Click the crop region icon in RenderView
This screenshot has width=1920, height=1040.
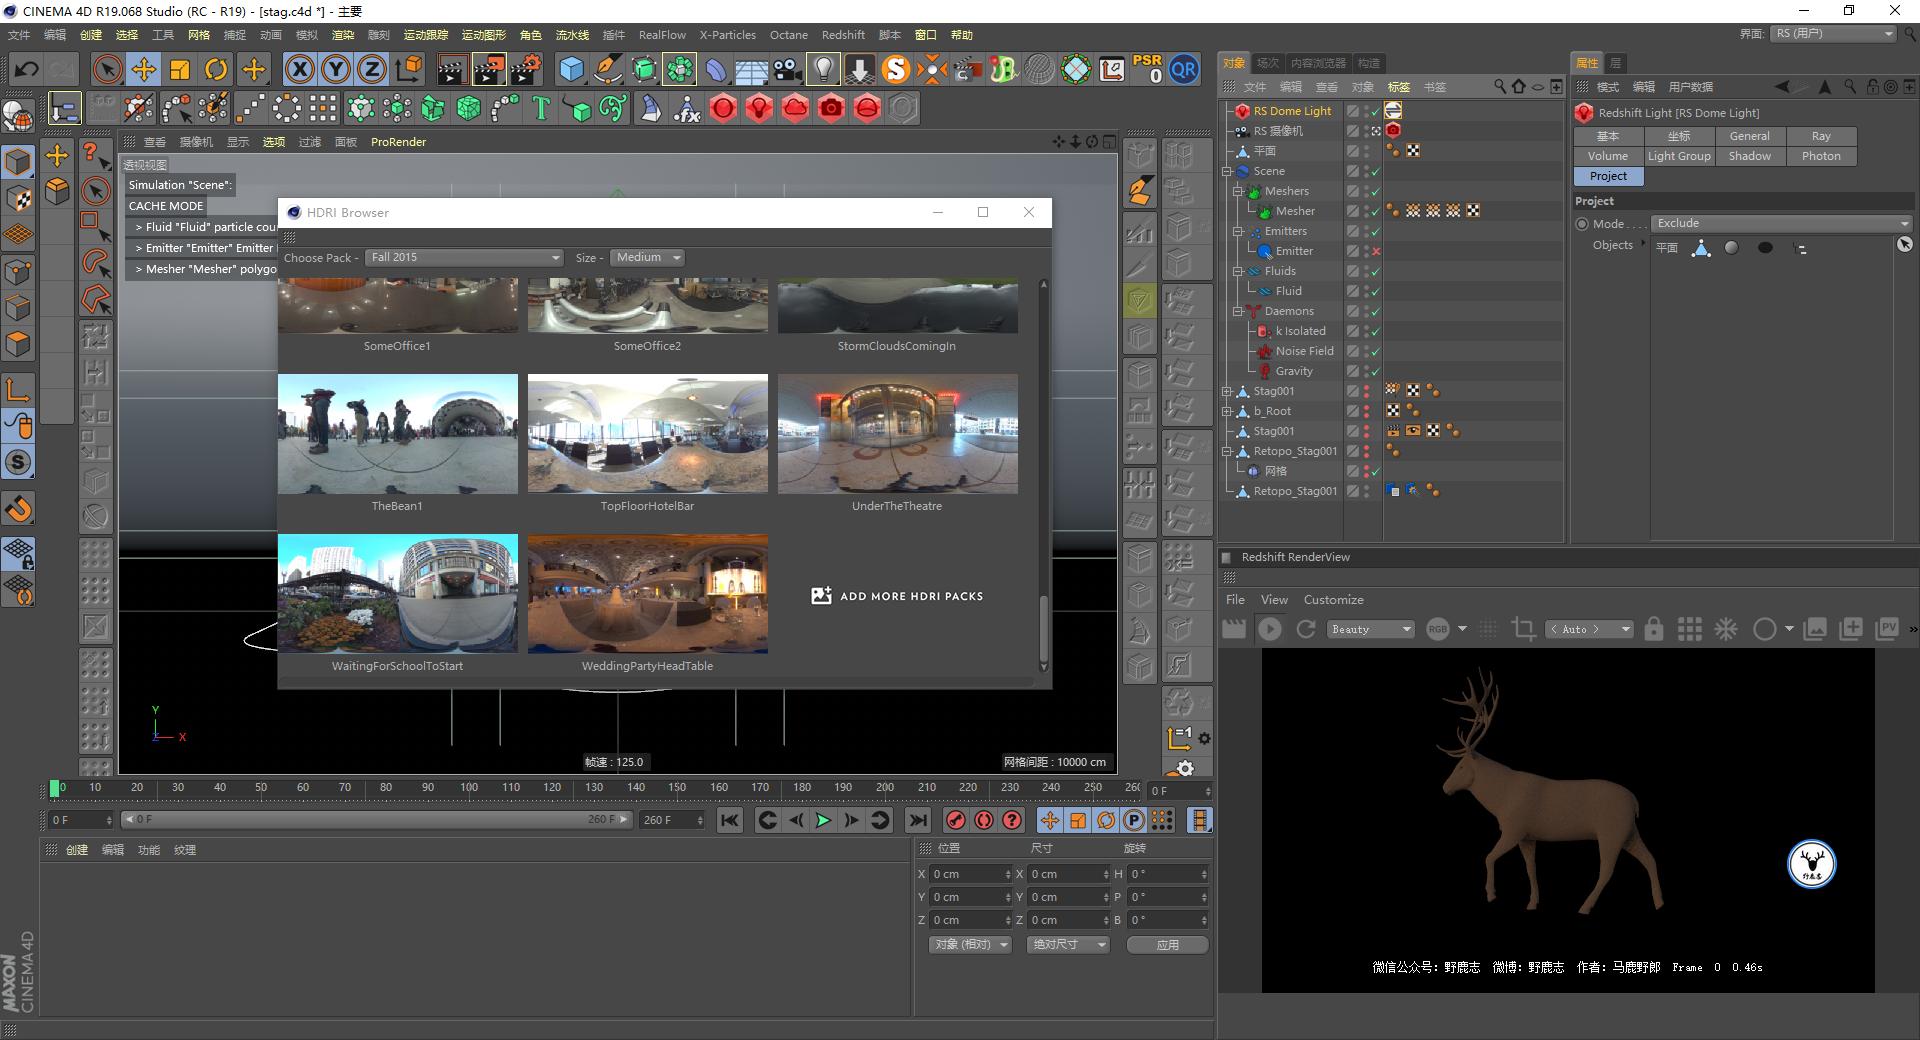click(1523, 629)
